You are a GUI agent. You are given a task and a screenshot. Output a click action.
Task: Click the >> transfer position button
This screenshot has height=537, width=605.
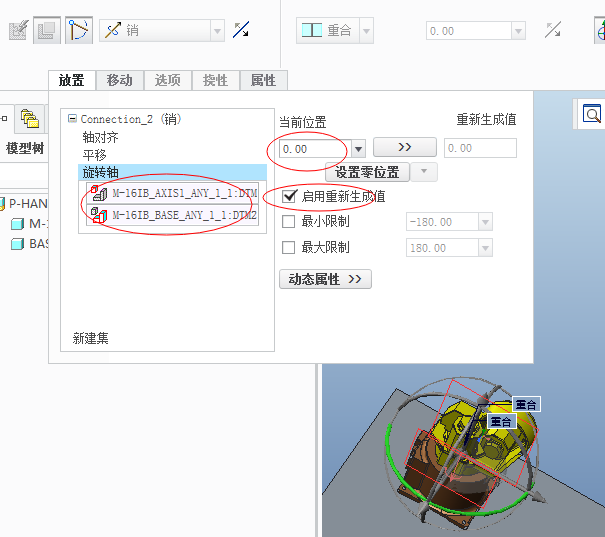point(405,147)
